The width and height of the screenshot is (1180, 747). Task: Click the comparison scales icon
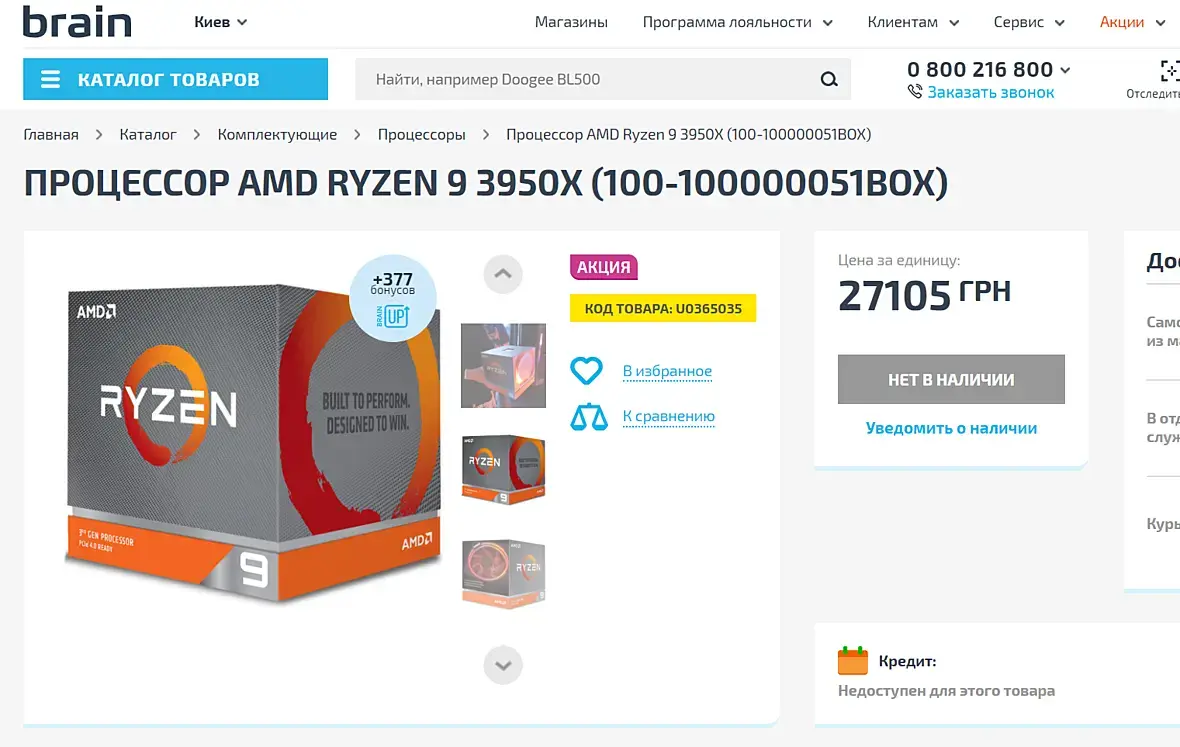(x=588, y=416)
